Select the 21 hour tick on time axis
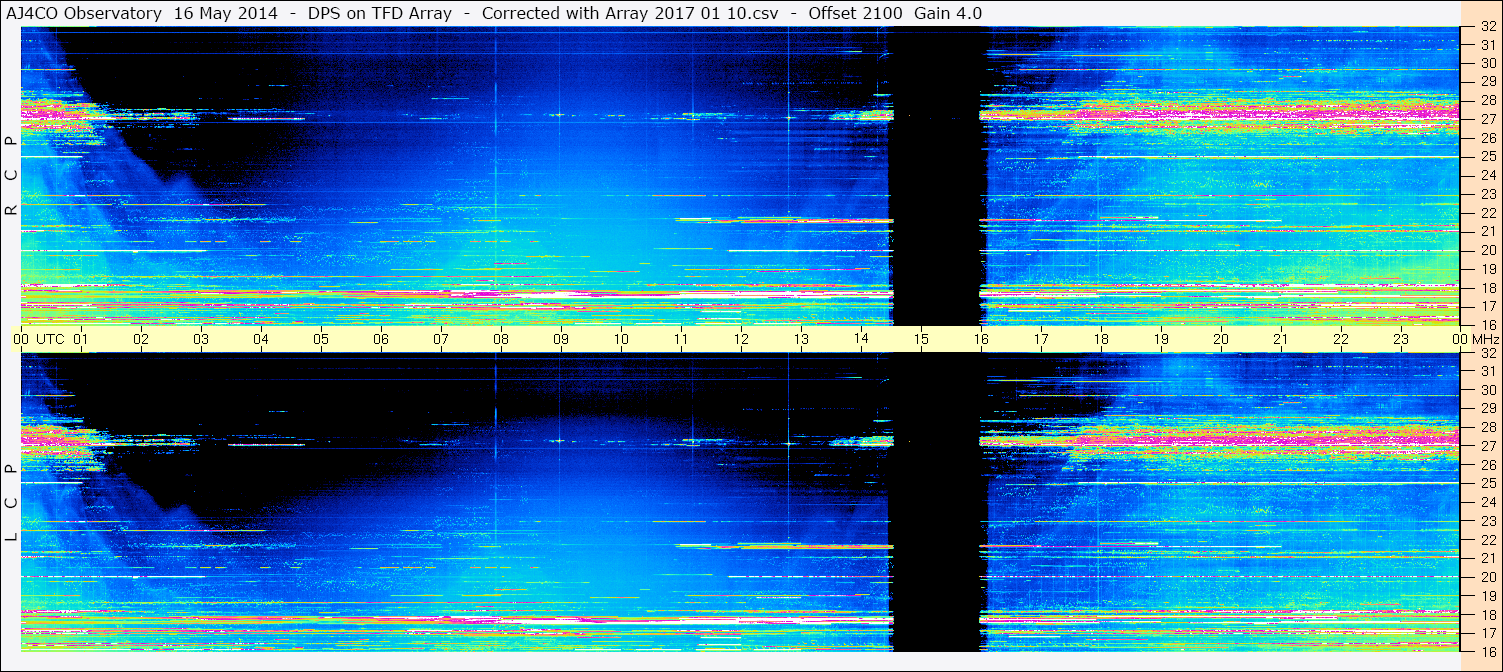The width and height of the screenshot is (1503, 672). (x=1281, y=339)
